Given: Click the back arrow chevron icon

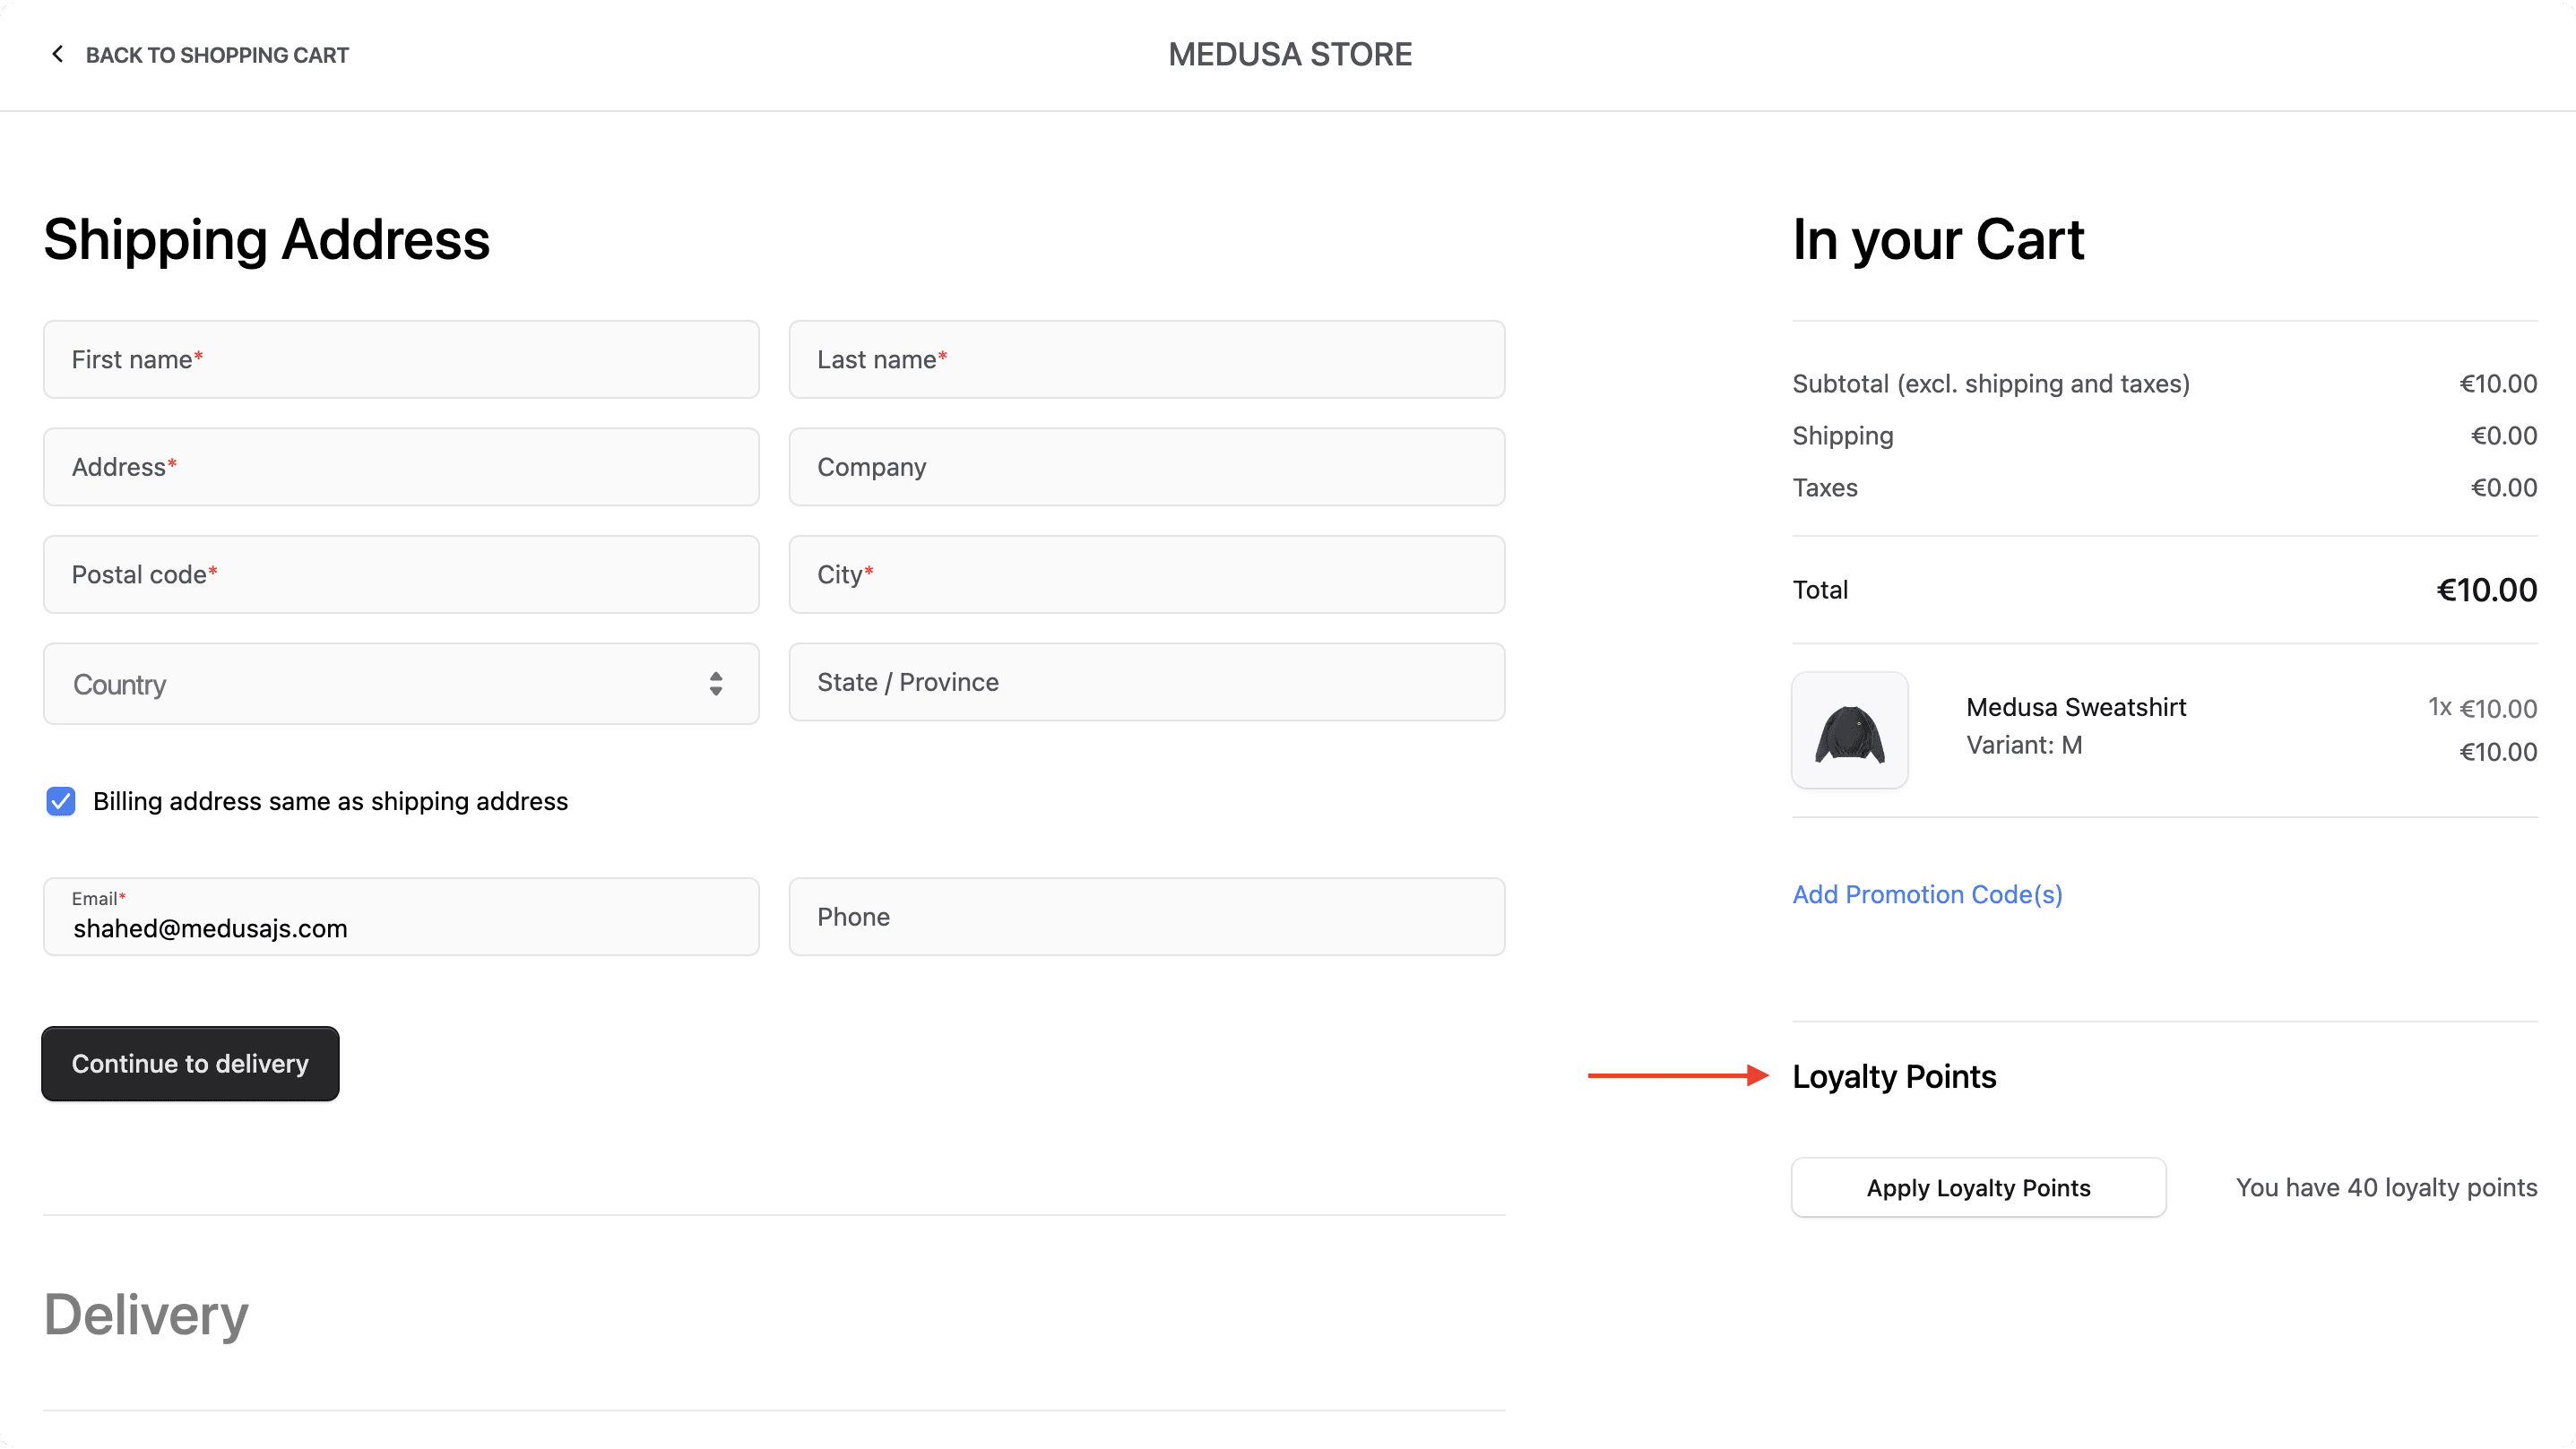Looking at the screenshot, I should (57, 54).
